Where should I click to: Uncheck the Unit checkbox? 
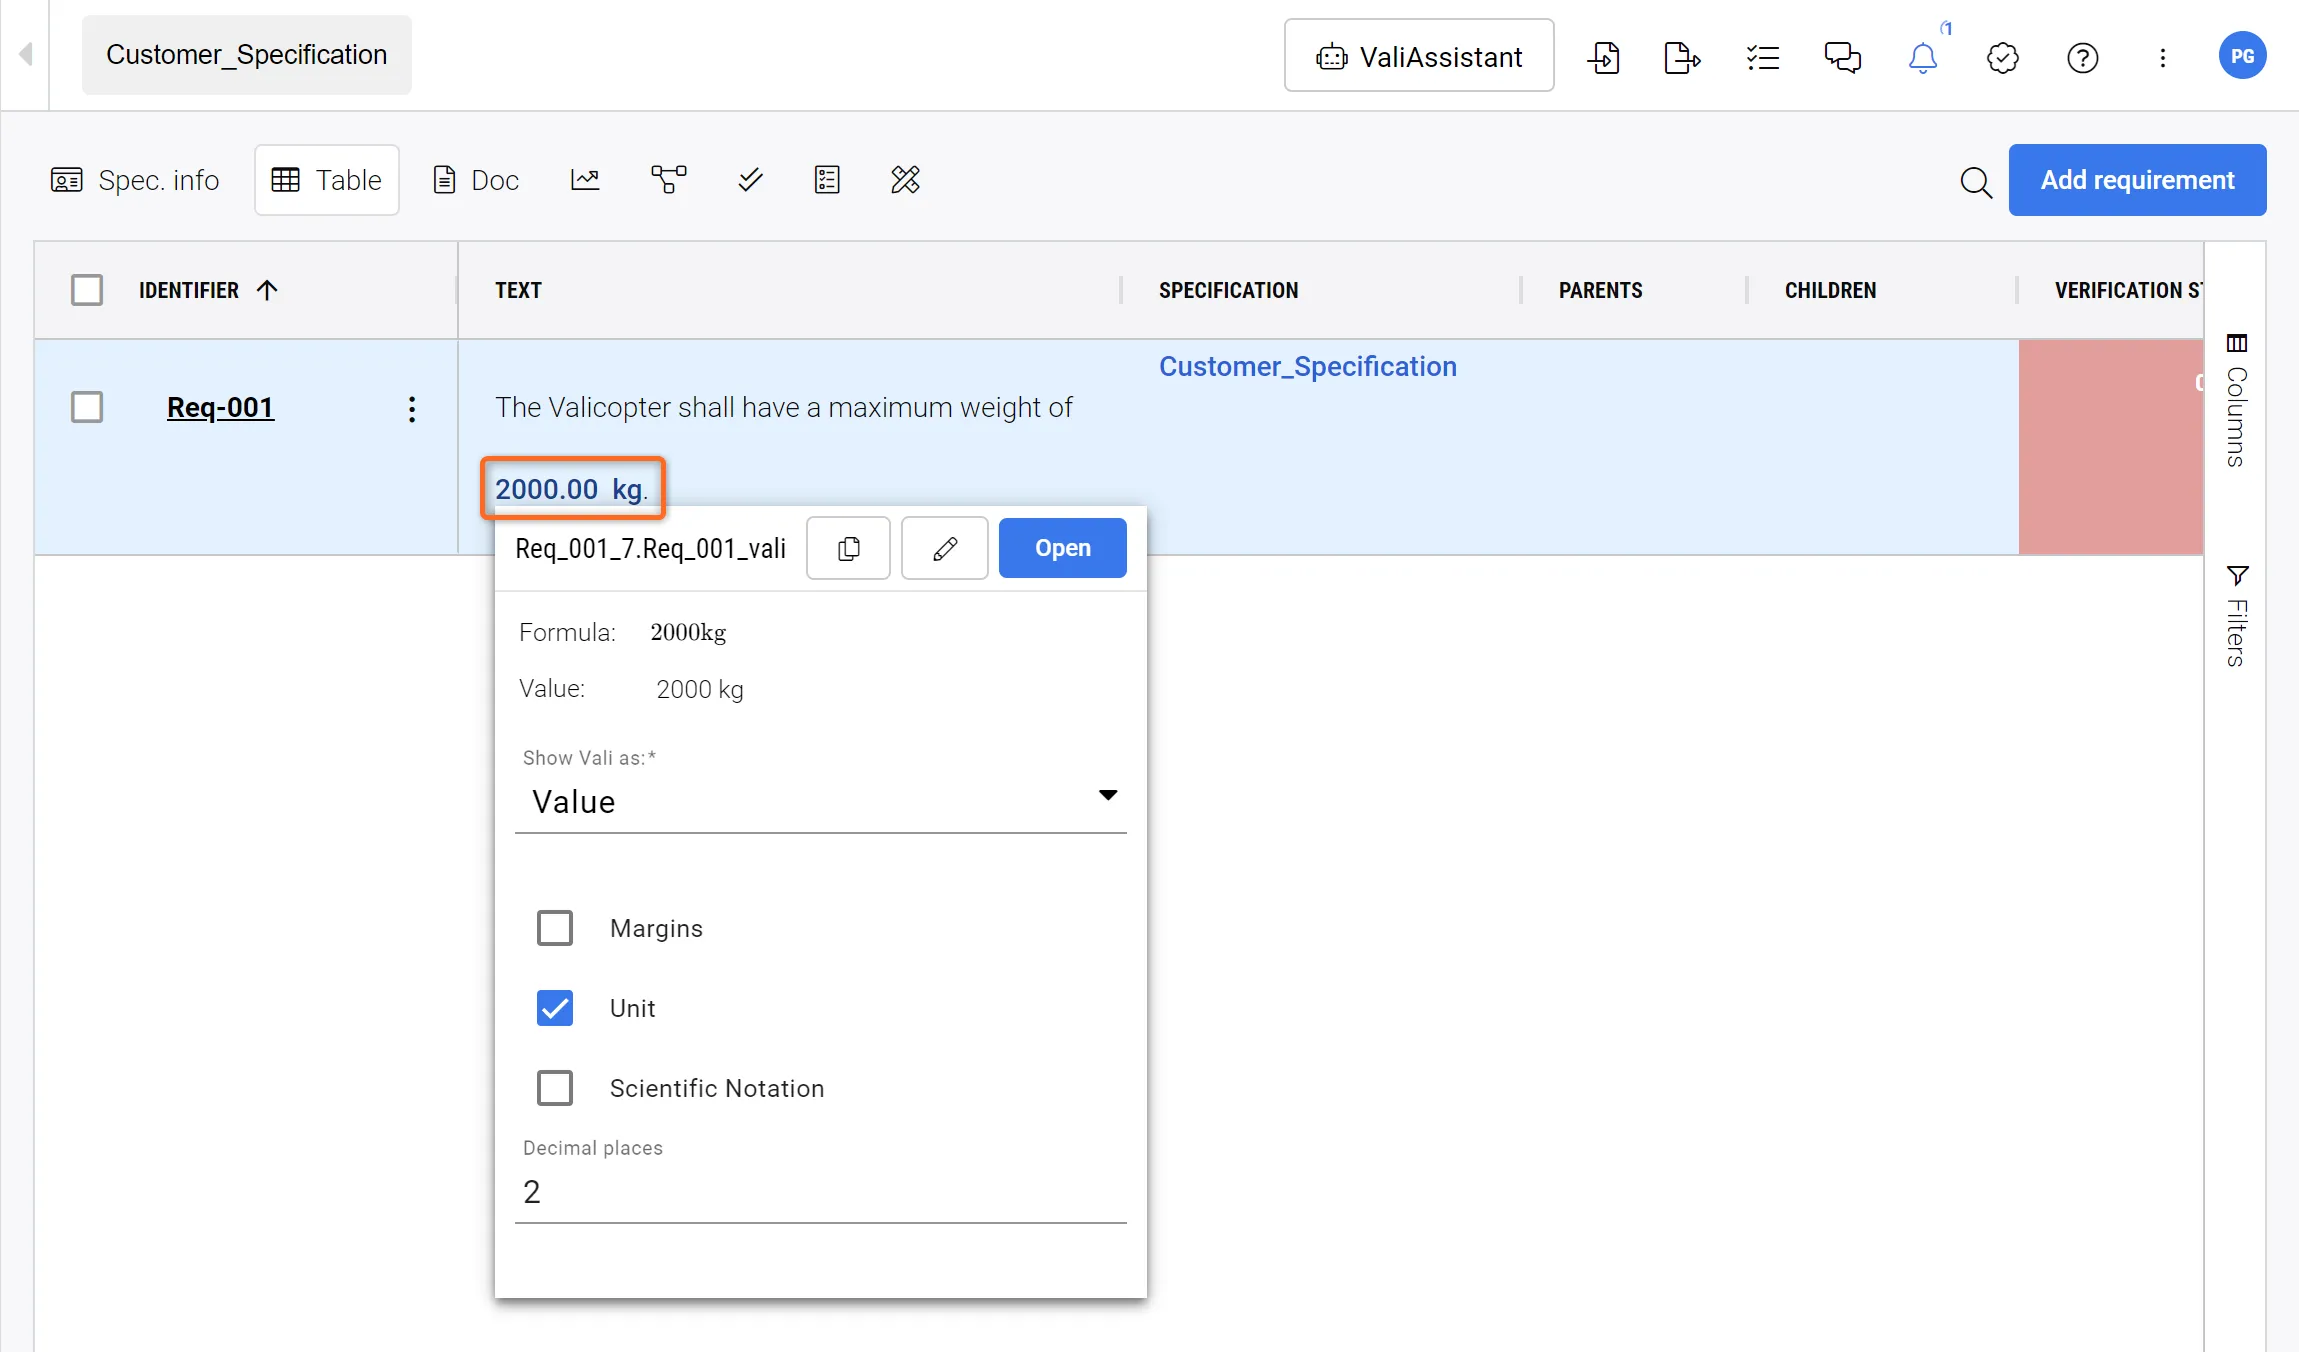pyautogui.click(x=555, y=1008)
